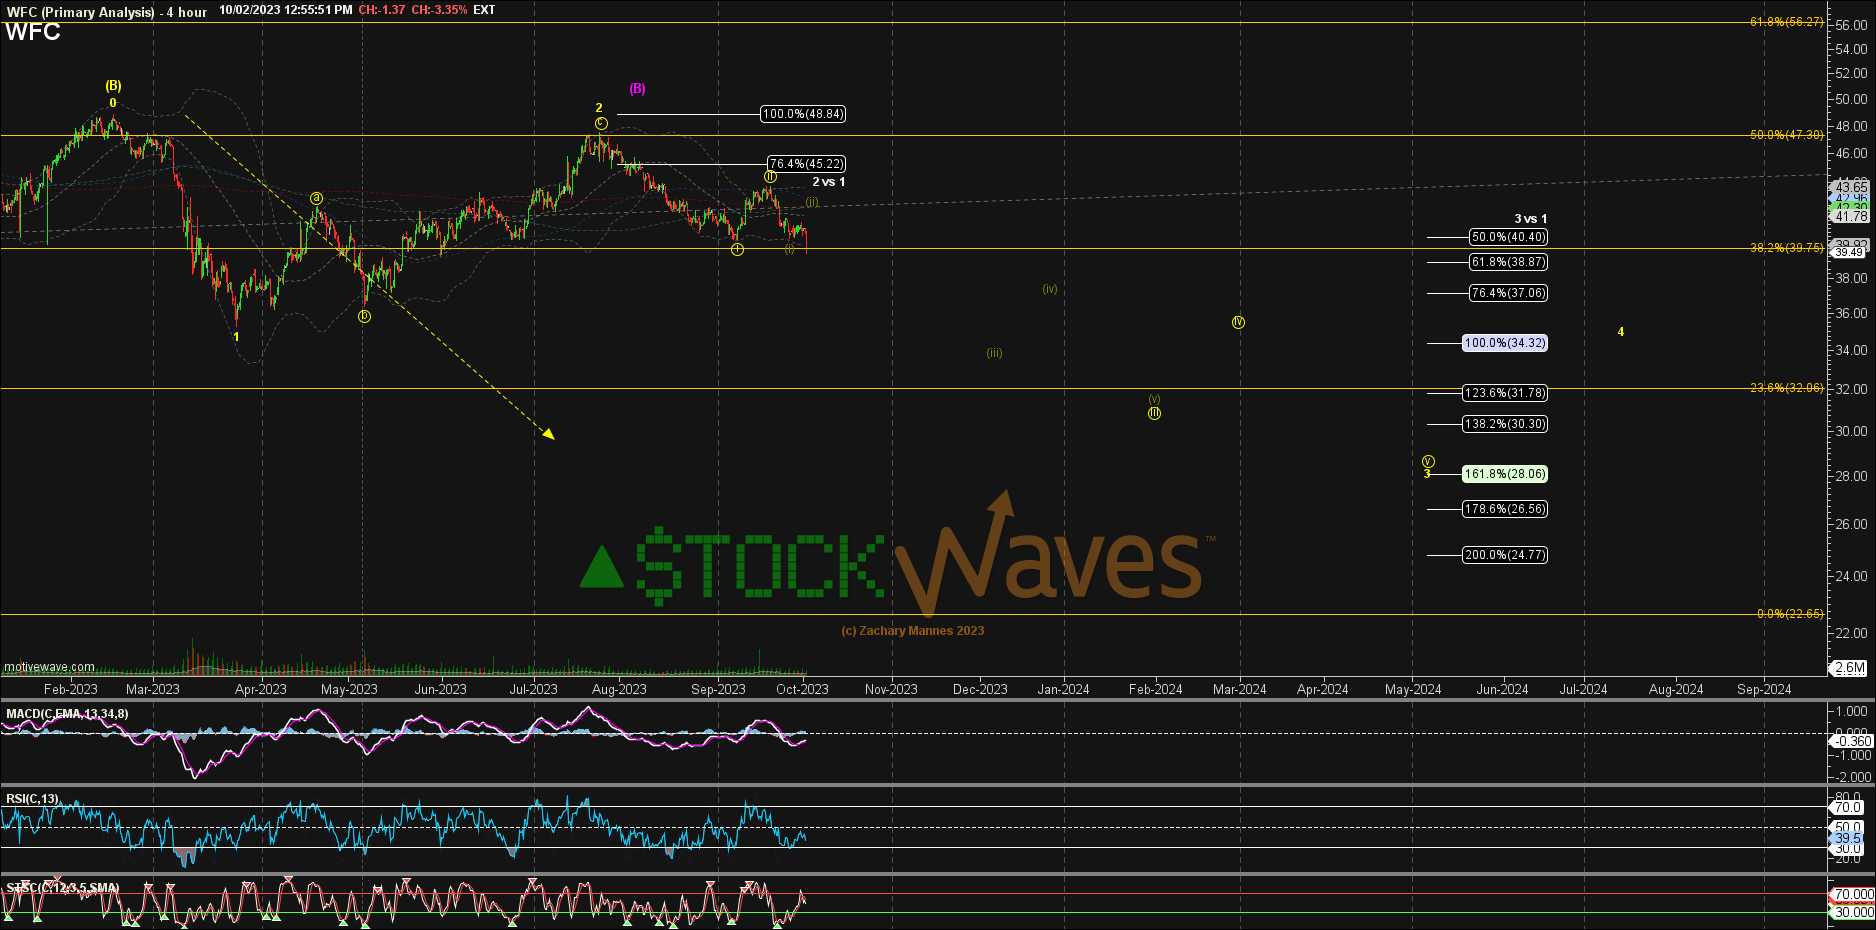Select the magenta (B) wave label
Viewport: 1876px width, 930px height.
coord(637,89)
